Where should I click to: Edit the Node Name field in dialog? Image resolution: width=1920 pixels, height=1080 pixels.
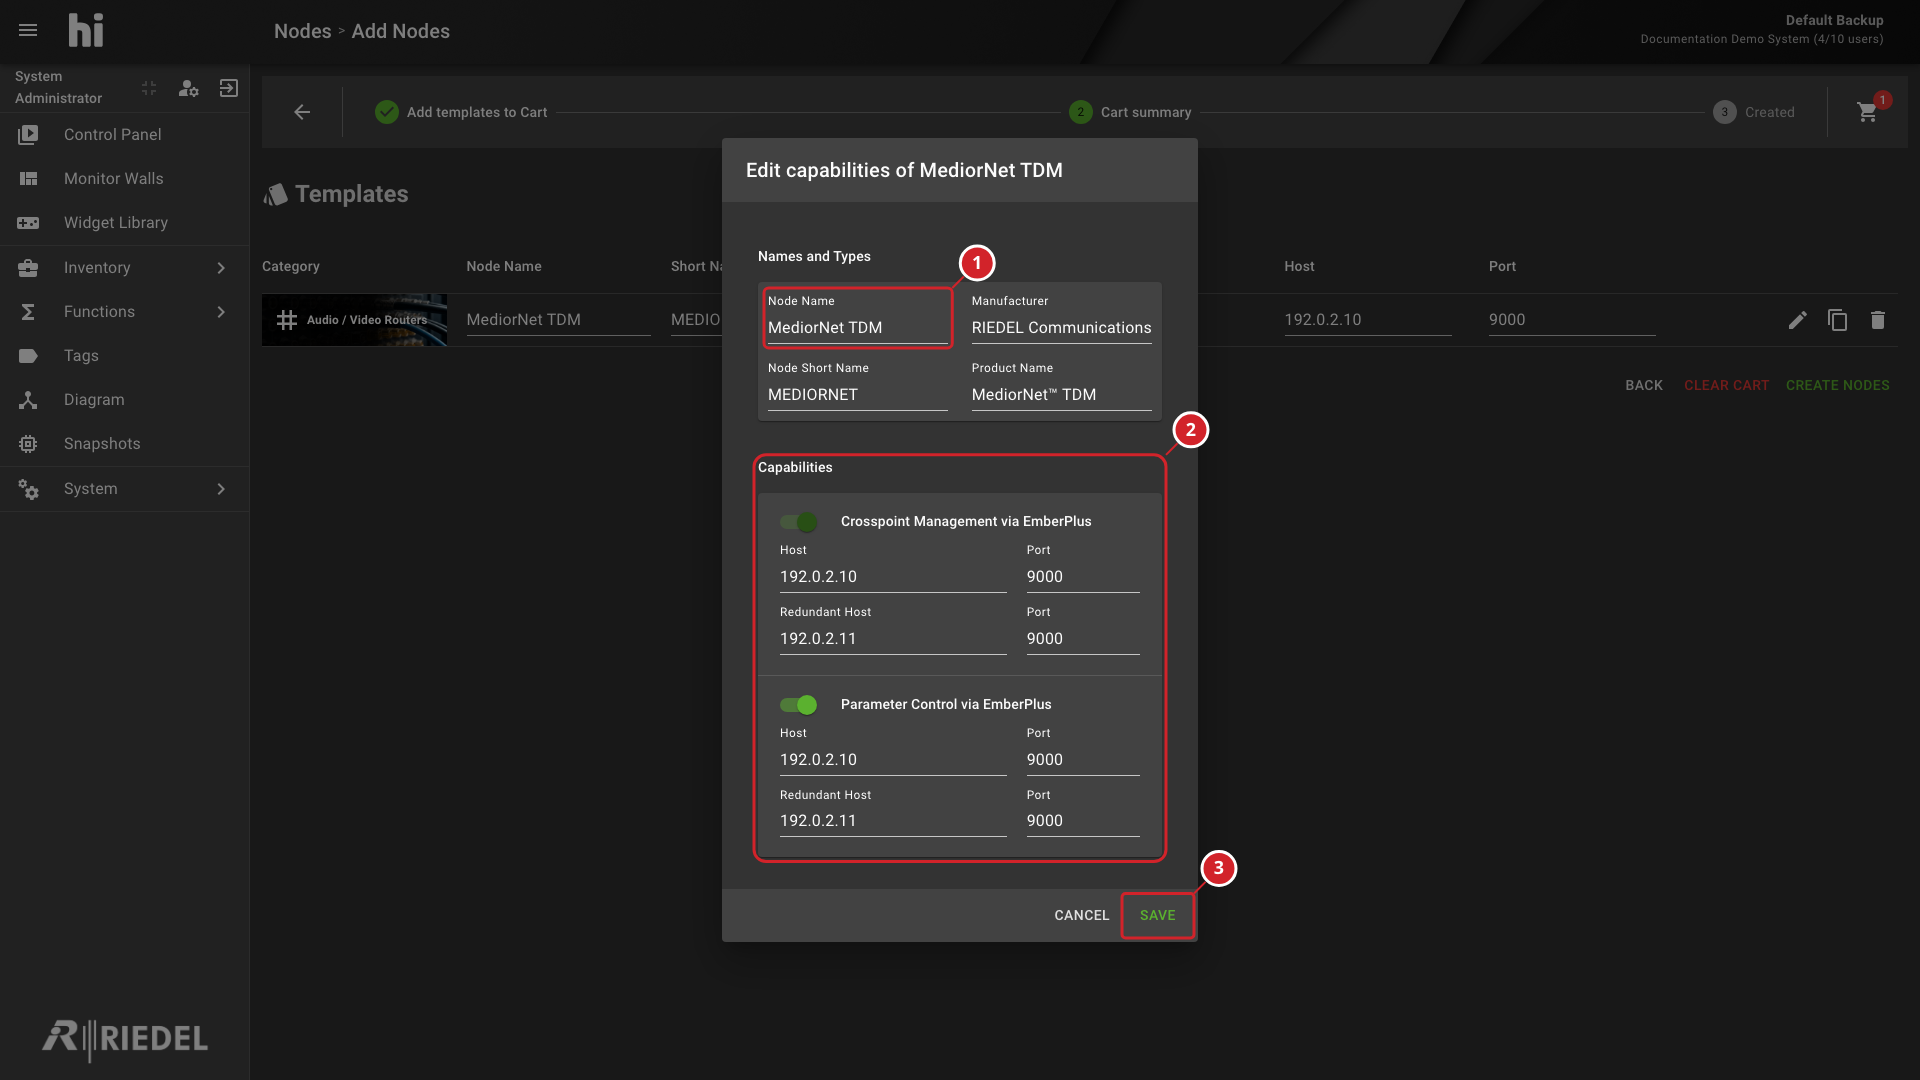click(857, 328)
